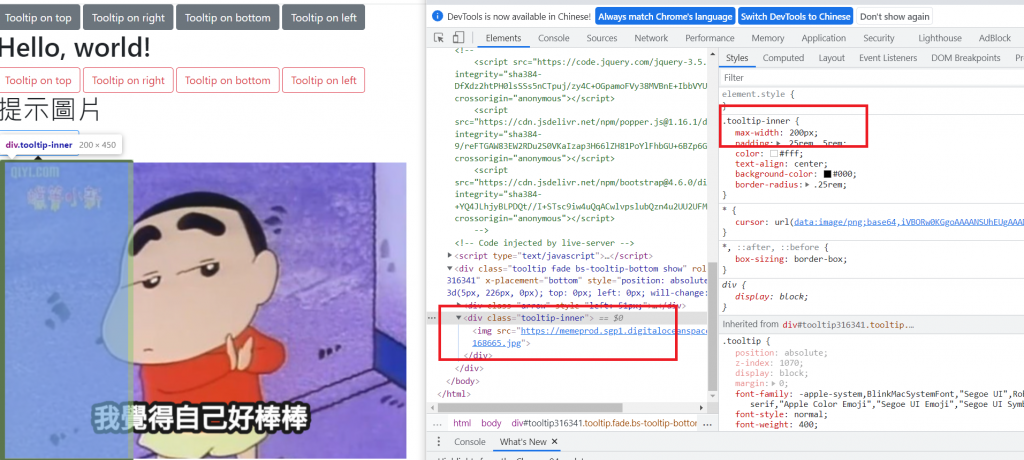Open the black background-color swatch
Viewport: 1024px width, 460px height.
coord(827,174)
